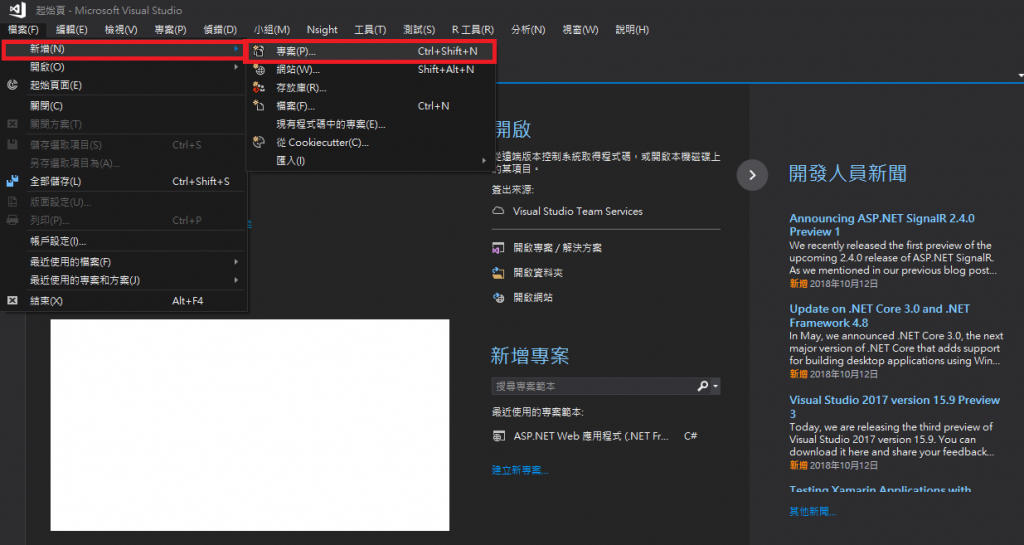Open Update on .NET Core 3.0 article
This screenshot has width=1024, height=545.
(x=880, y=315)
